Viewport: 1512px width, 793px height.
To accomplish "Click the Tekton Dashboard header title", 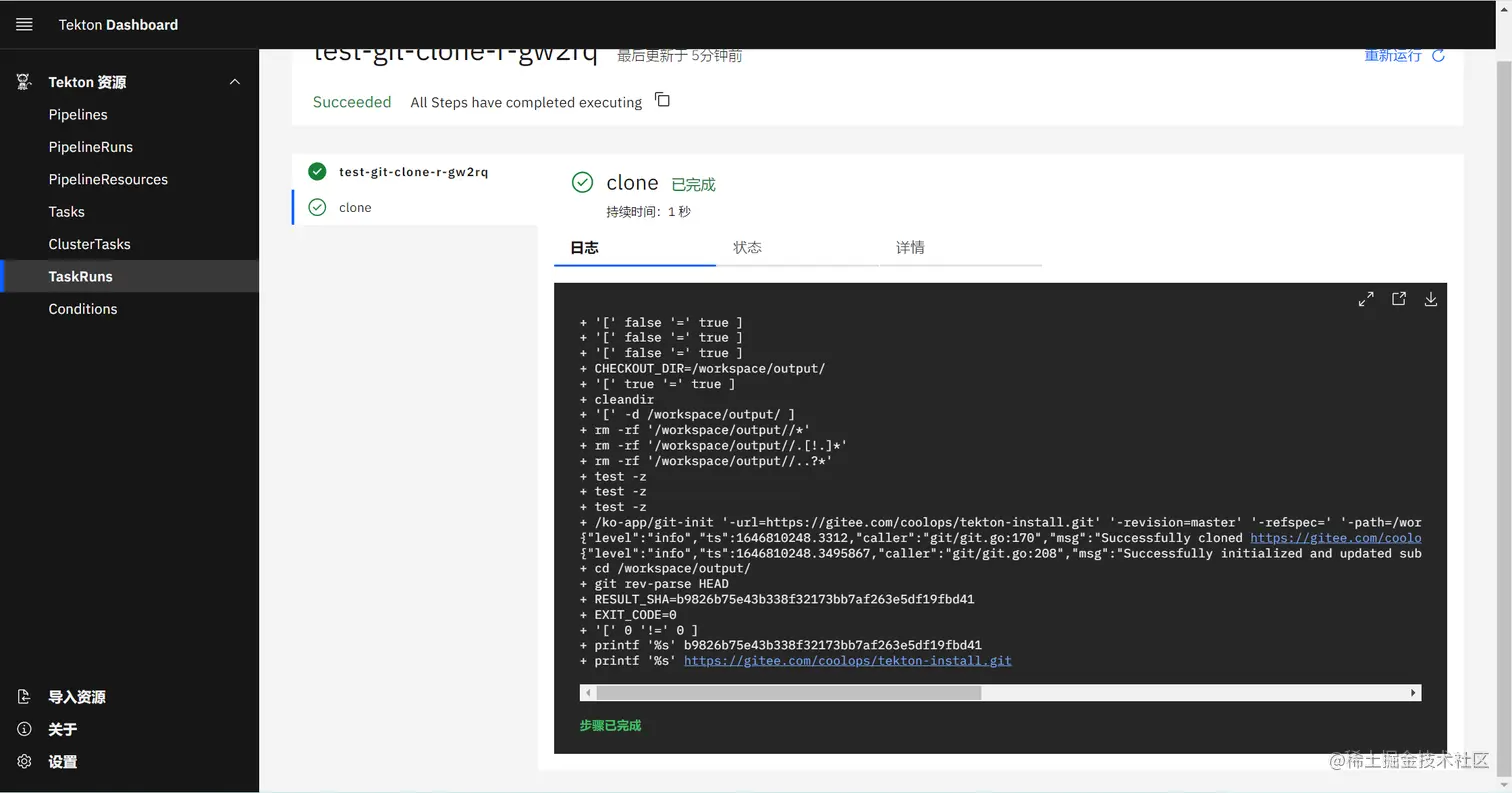I will point(118,25).
